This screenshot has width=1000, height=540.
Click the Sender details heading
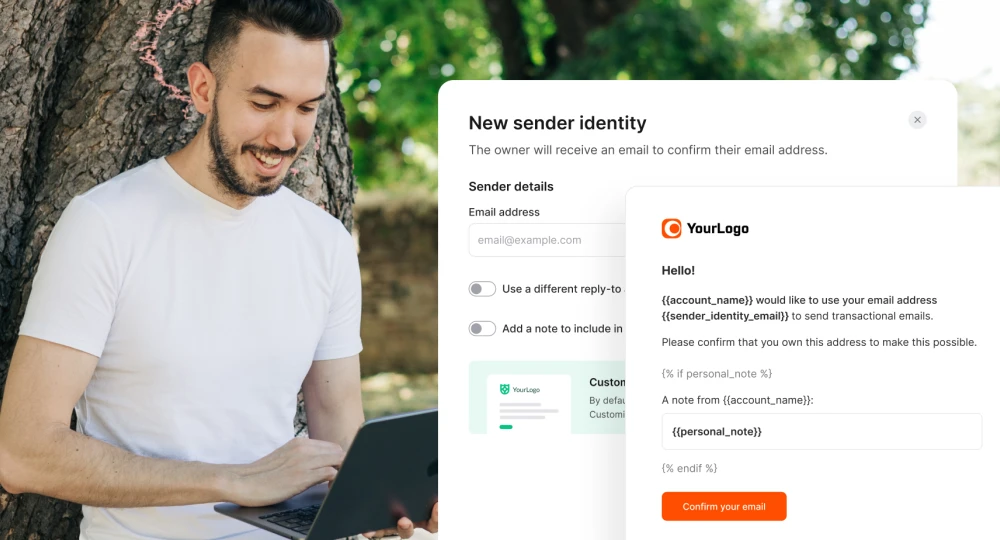(511, 186)
